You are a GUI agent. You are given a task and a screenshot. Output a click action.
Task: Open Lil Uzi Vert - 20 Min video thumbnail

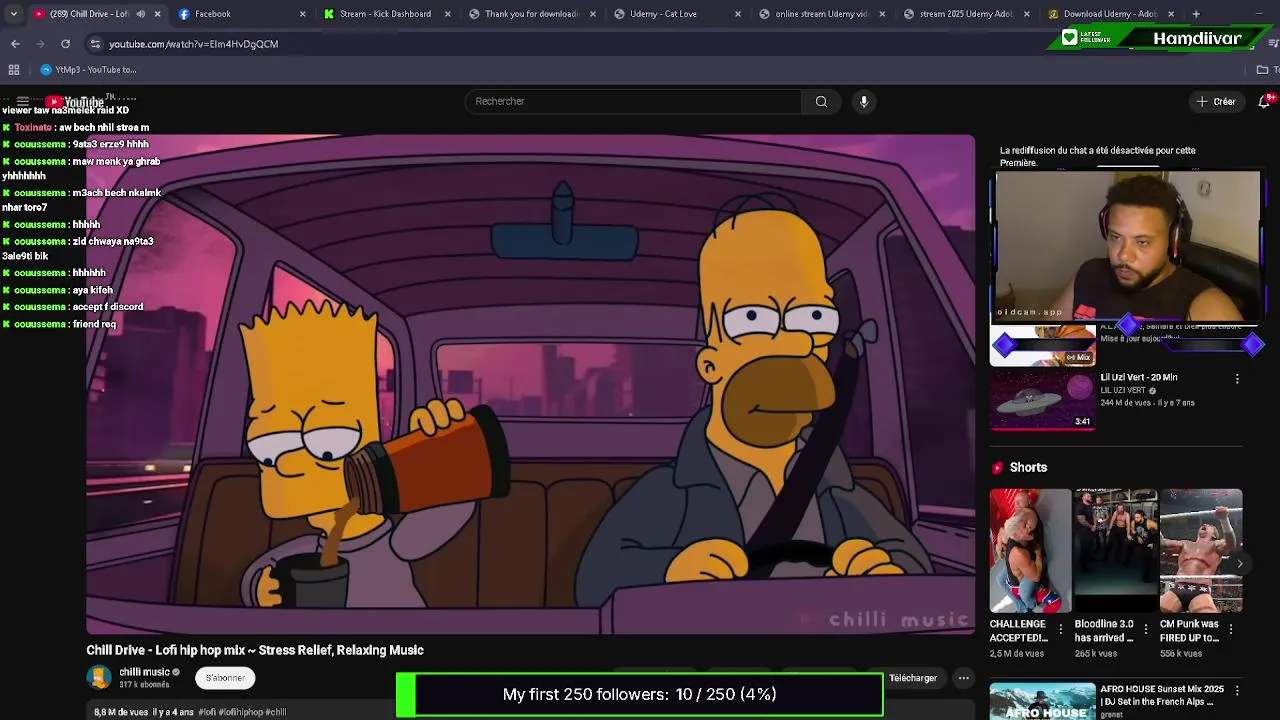pyautogui.click(x=1042, y=400)
